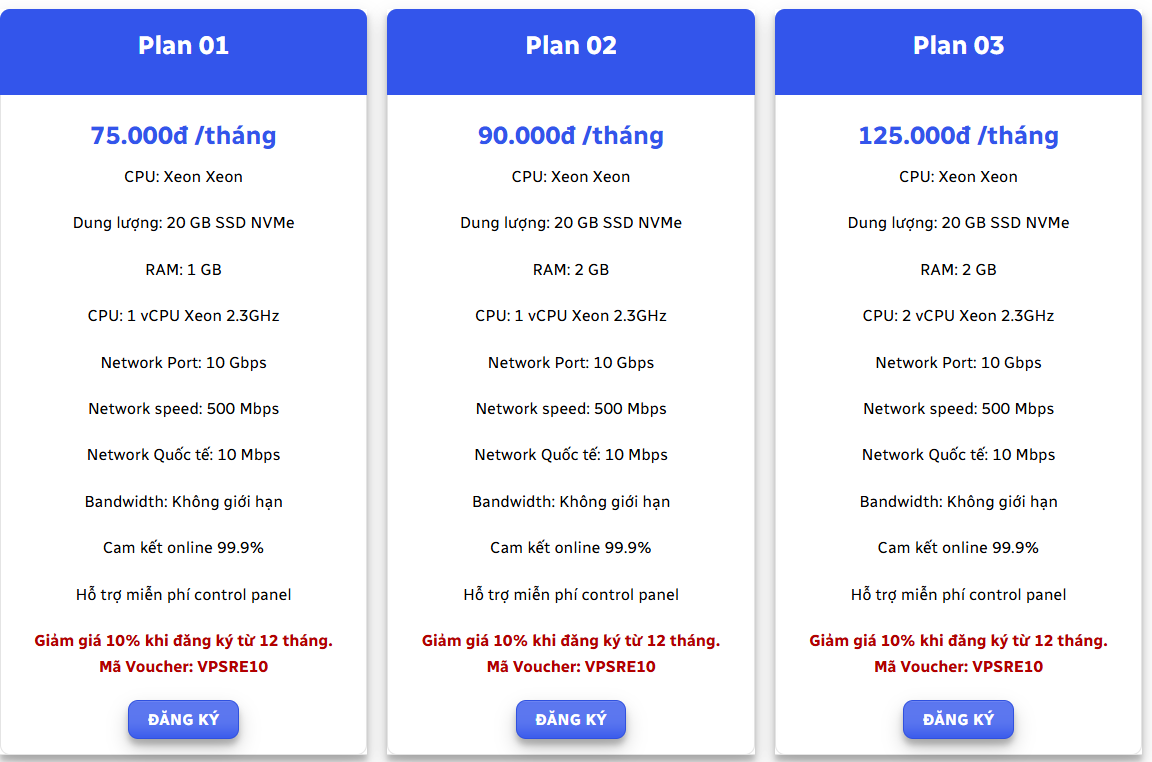The image size is (1152, 762).
Task: Click Plan 03's 10% discount notice
Action: pyautogui.click(x=958, y=641)
